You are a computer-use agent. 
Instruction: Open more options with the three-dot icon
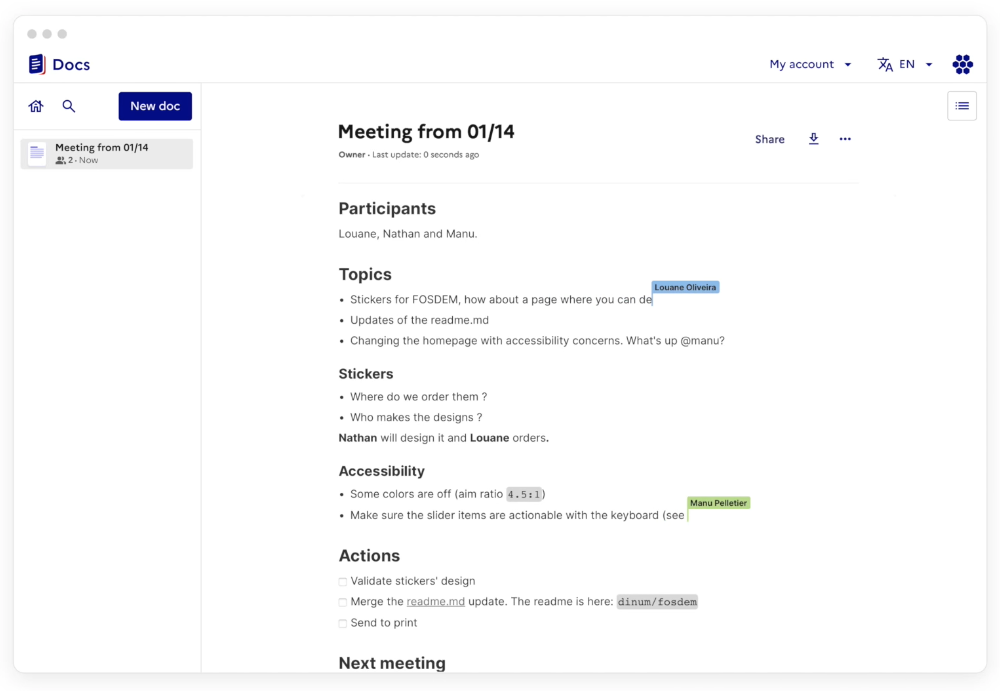[x=845, y=139]
